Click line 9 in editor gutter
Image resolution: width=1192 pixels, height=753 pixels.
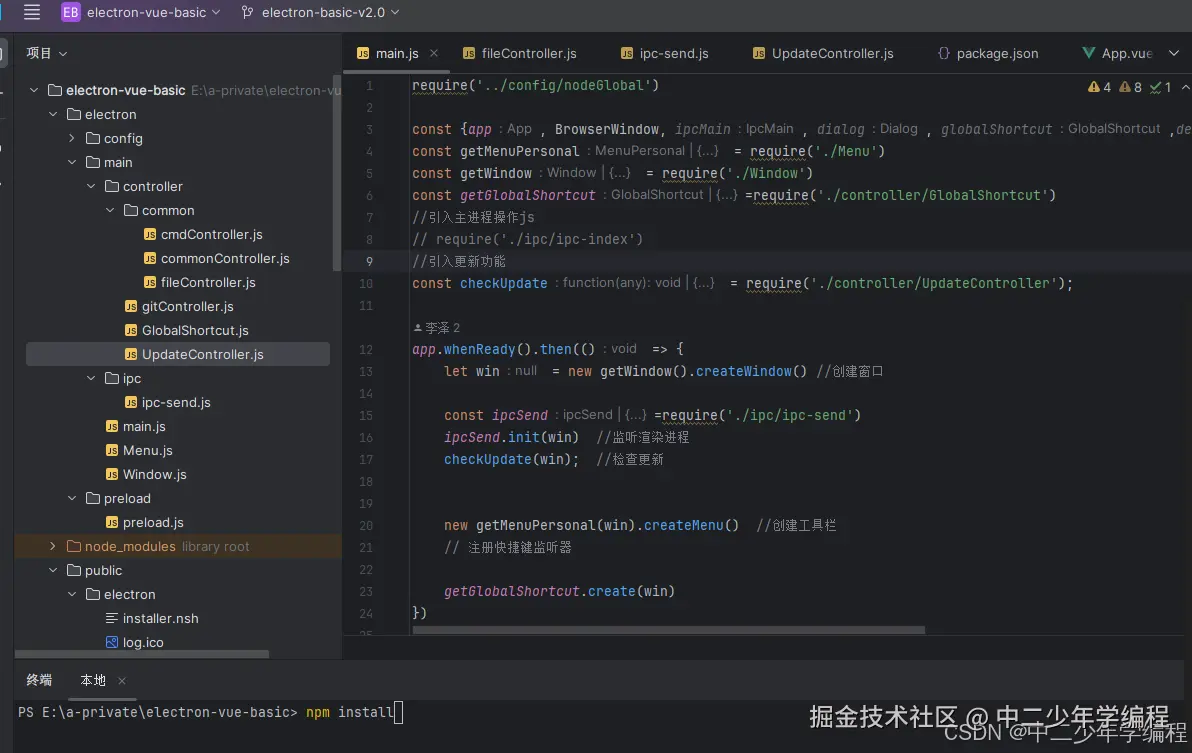click(369, 261)
